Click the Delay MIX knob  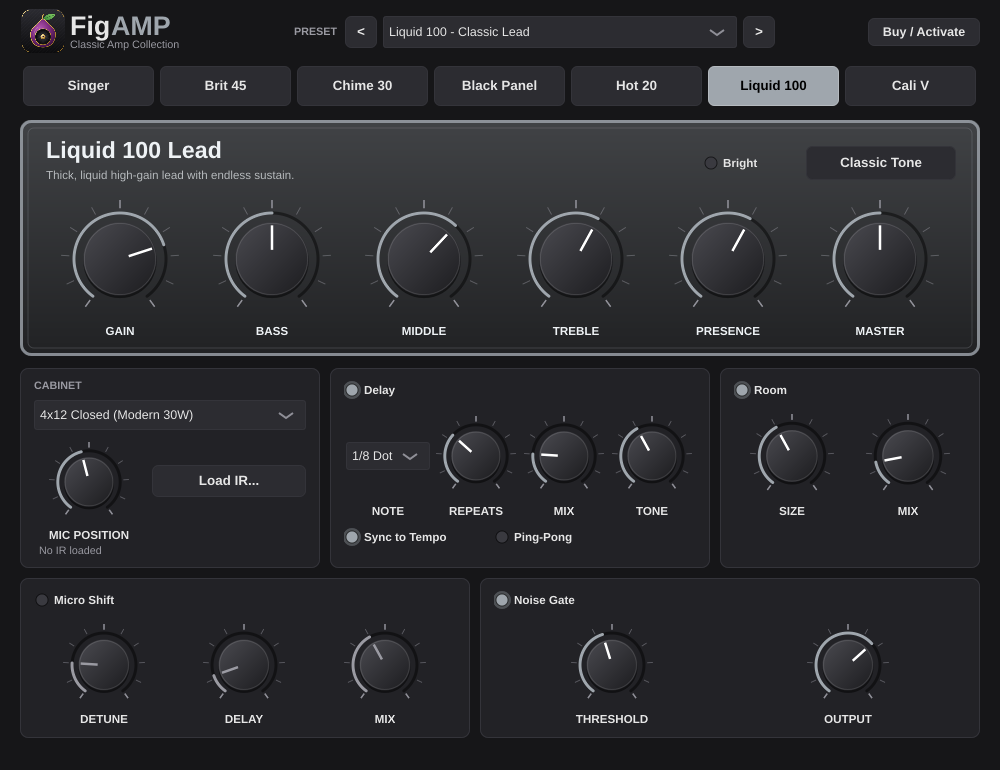pyautogui.click(x=564, y=455)
